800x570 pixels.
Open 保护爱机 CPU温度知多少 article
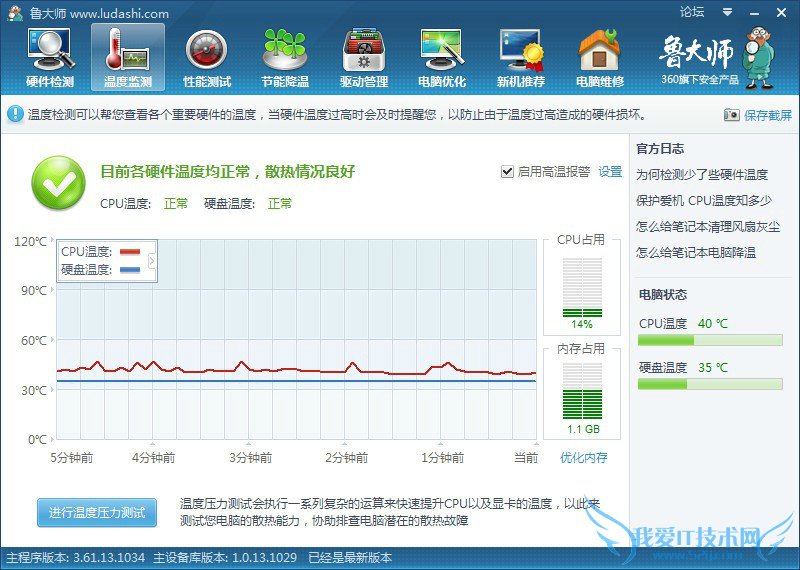point(704,201)
